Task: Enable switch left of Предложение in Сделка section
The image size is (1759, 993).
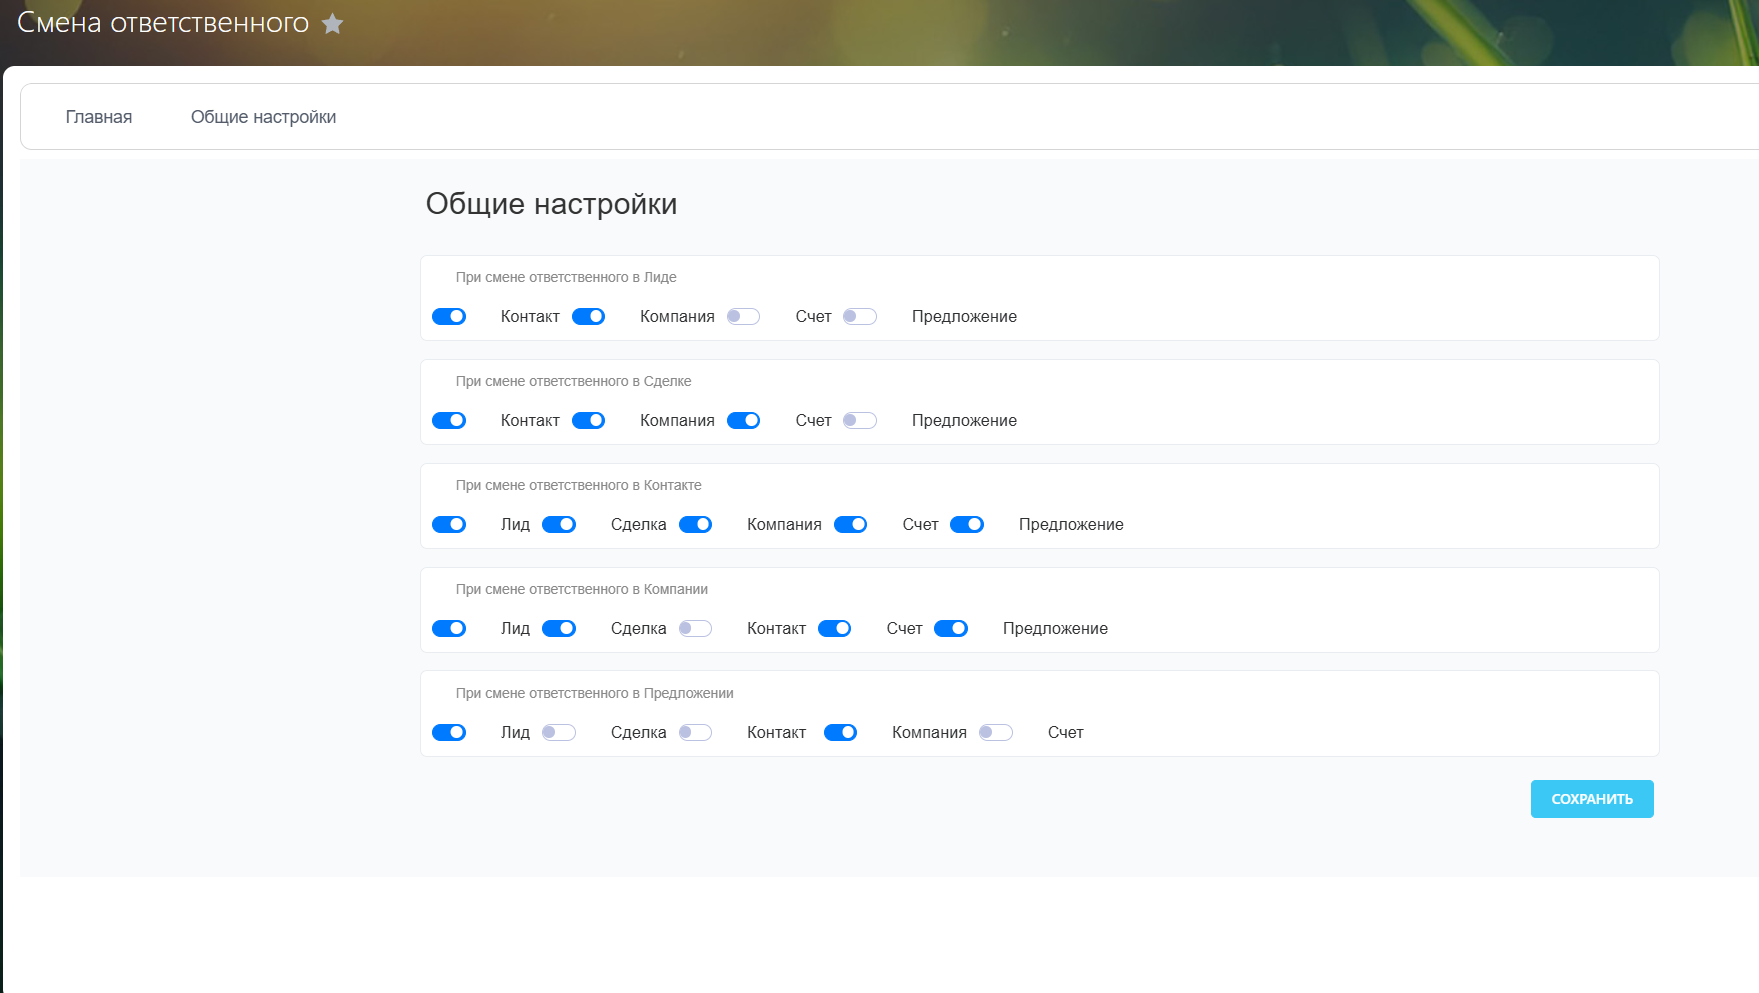Action: (x=859, y=421)
